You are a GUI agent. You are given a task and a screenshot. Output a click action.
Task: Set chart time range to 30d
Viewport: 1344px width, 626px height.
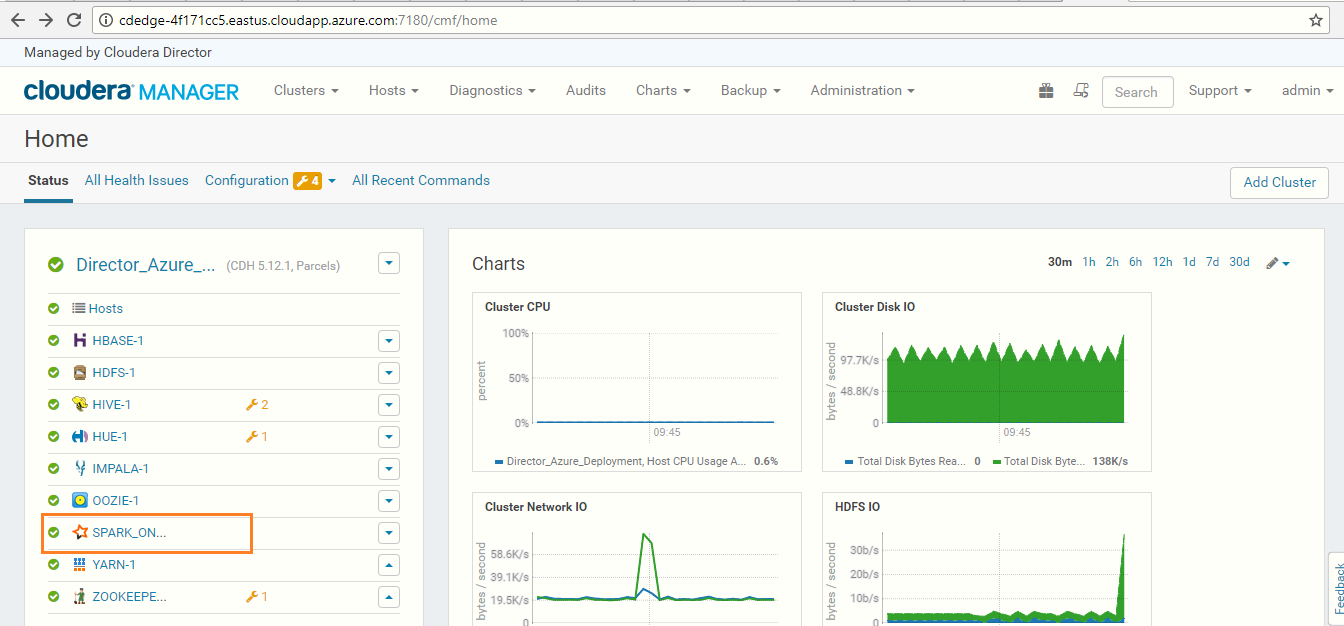point(1240,262)
